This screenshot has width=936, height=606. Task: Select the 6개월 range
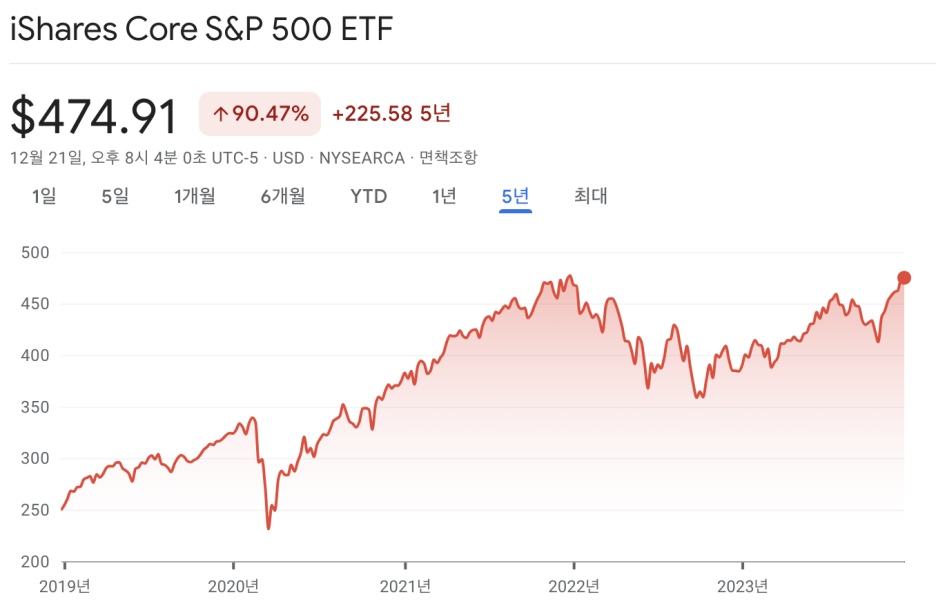point(281,196)
